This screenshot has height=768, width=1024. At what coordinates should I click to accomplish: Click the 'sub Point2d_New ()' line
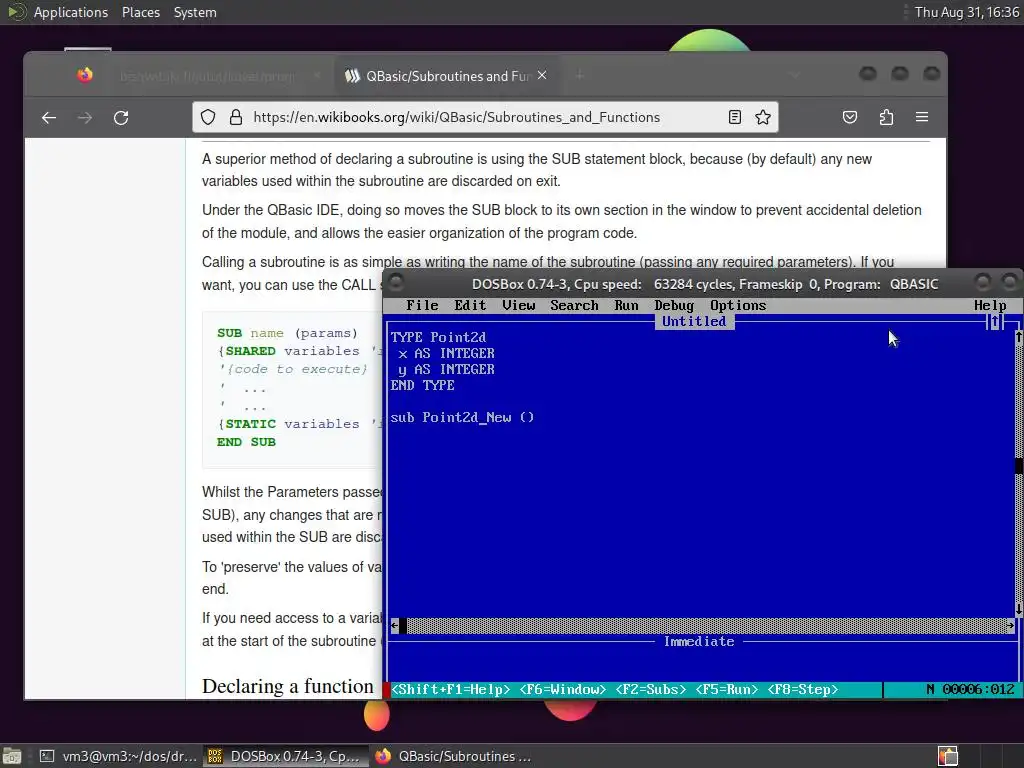click(462, 417)
